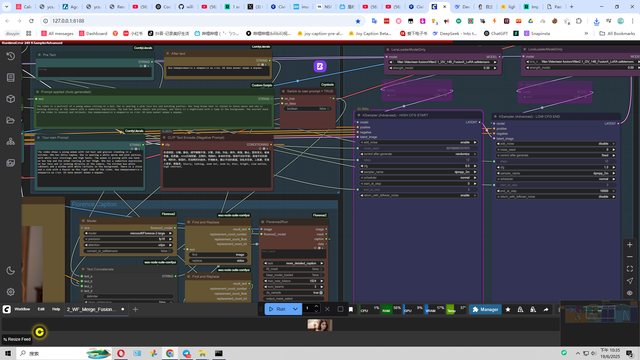640x360 pixels.
Task: Click the Run button
Action: coord(278,309)
